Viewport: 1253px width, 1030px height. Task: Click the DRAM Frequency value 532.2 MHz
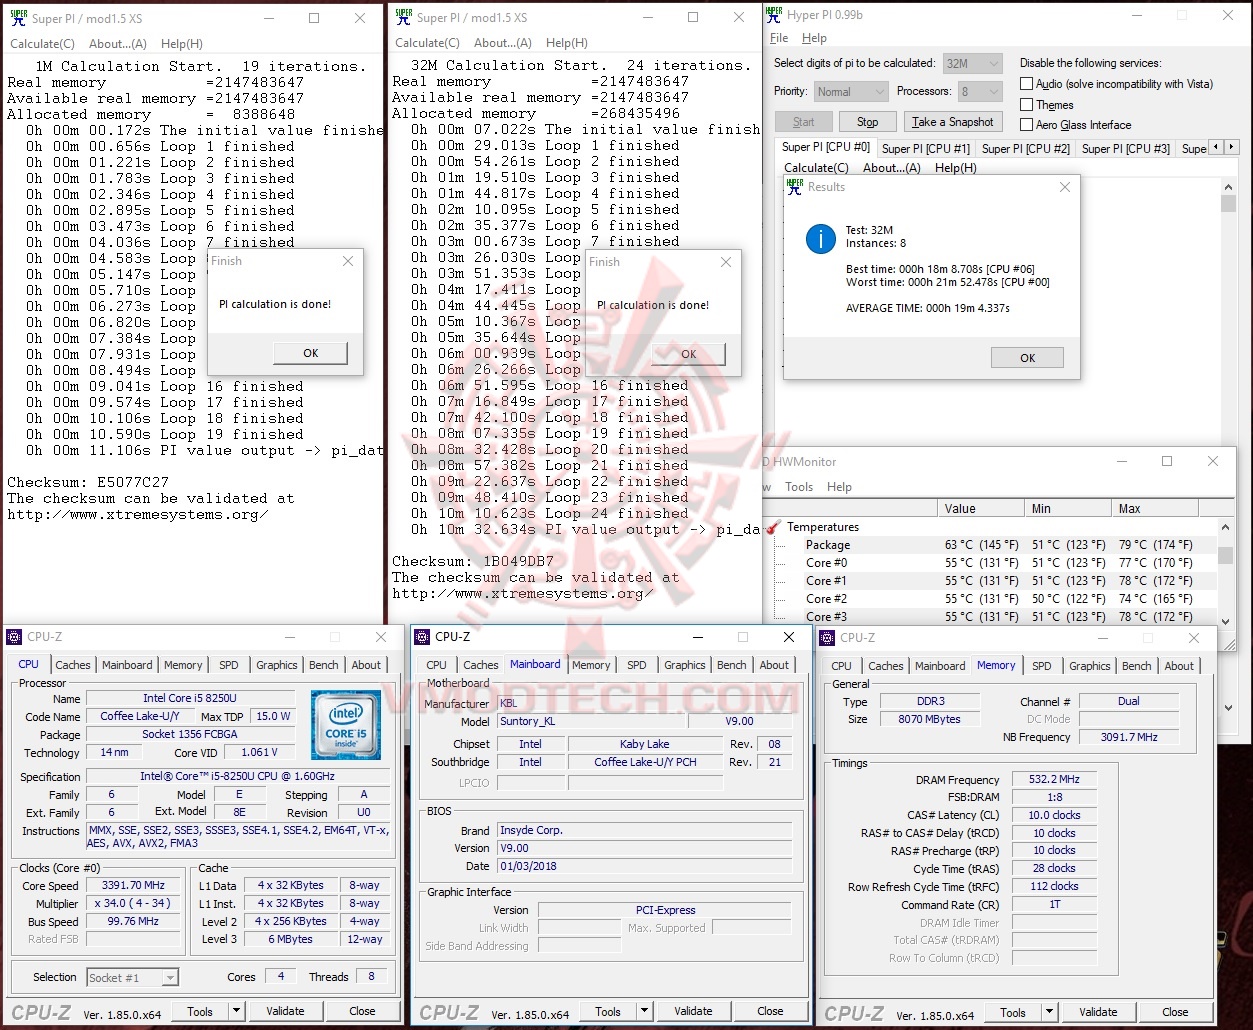click(x=1055, y=780)
